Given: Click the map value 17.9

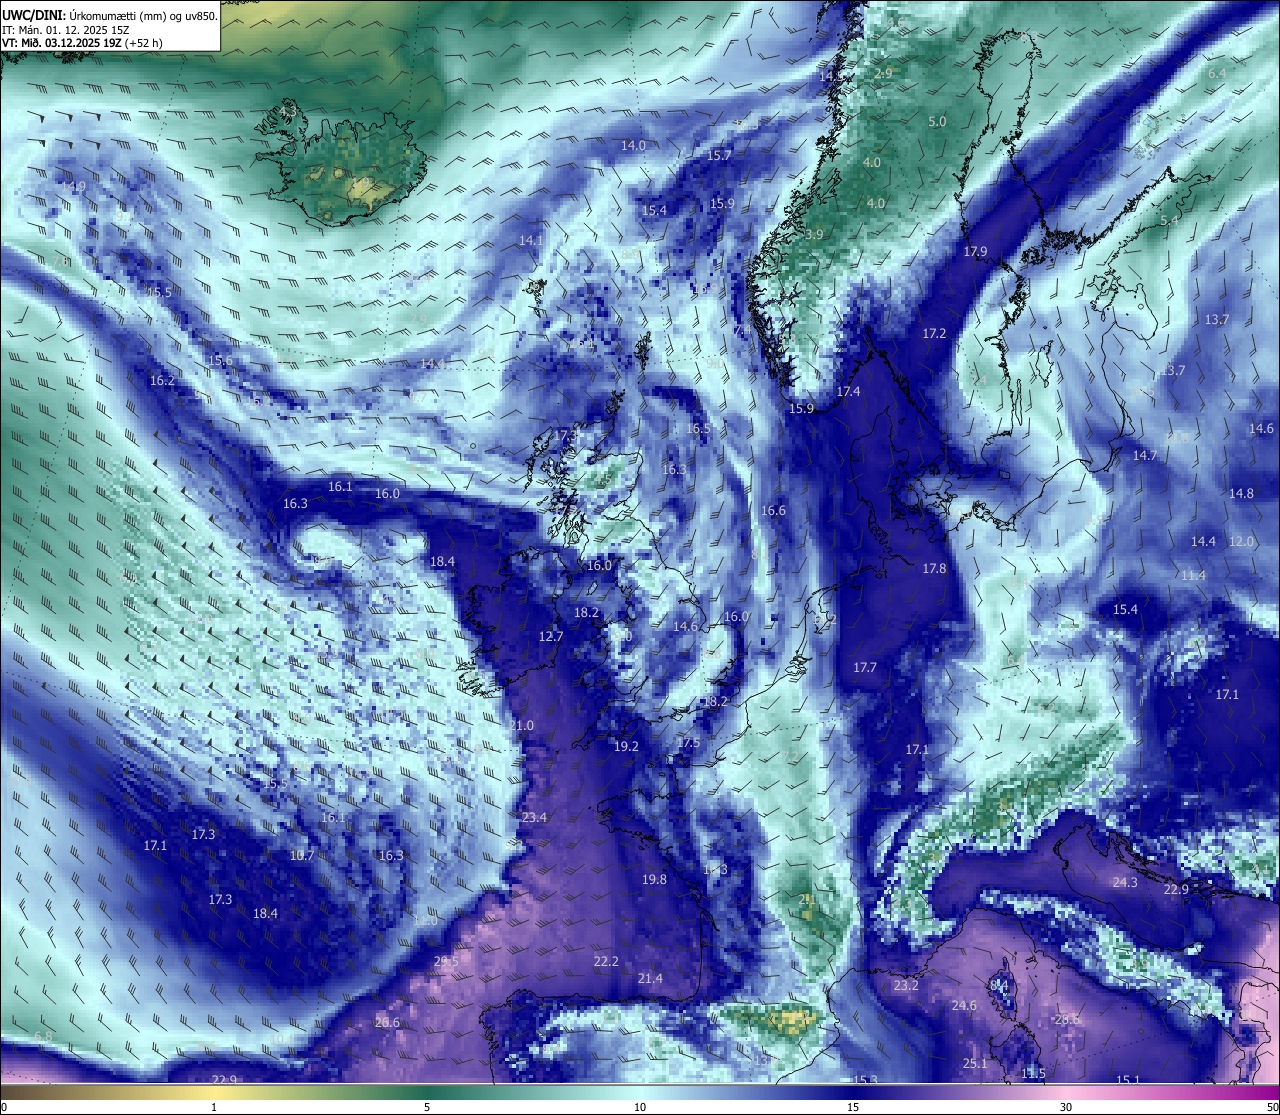Looking at the screenshot, I should [x=975, y=251].
